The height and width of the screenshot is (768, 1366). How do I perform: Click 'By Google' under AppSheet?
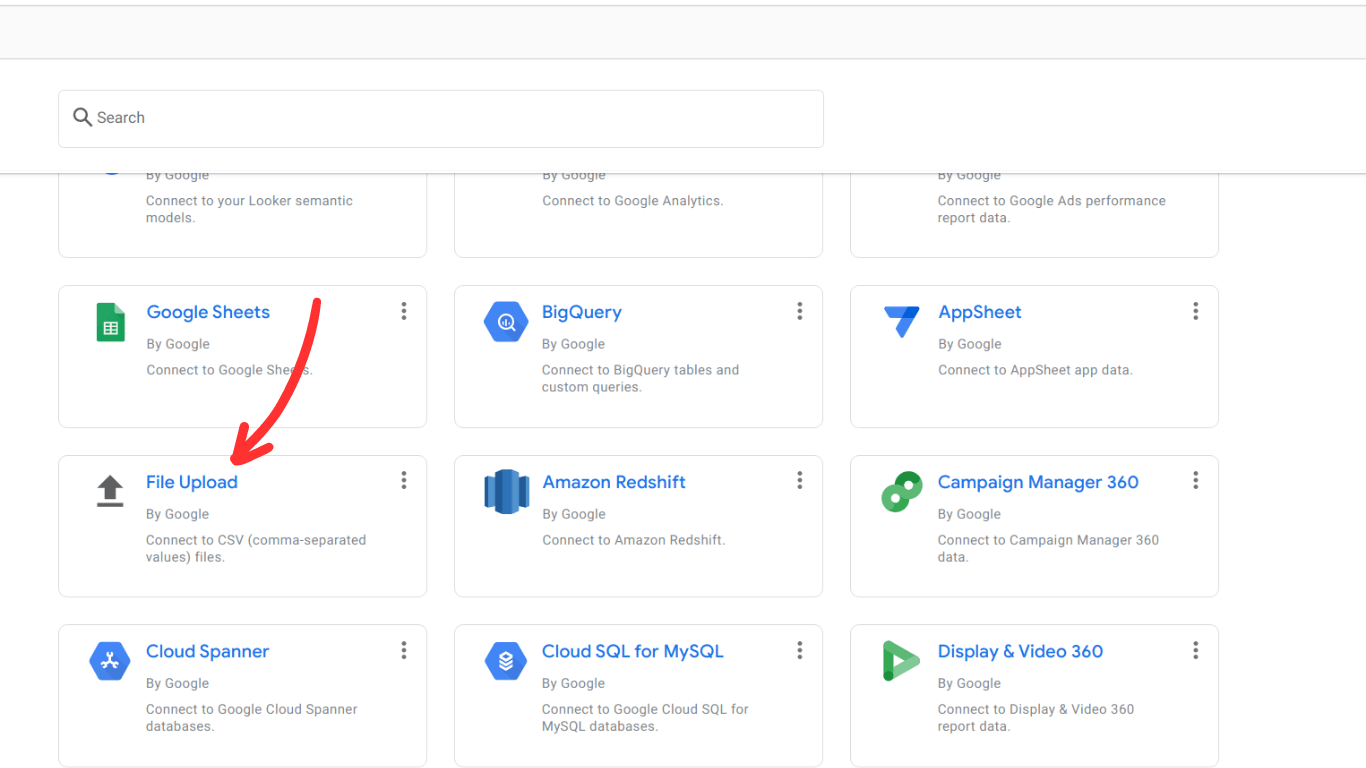click(970, 344)
